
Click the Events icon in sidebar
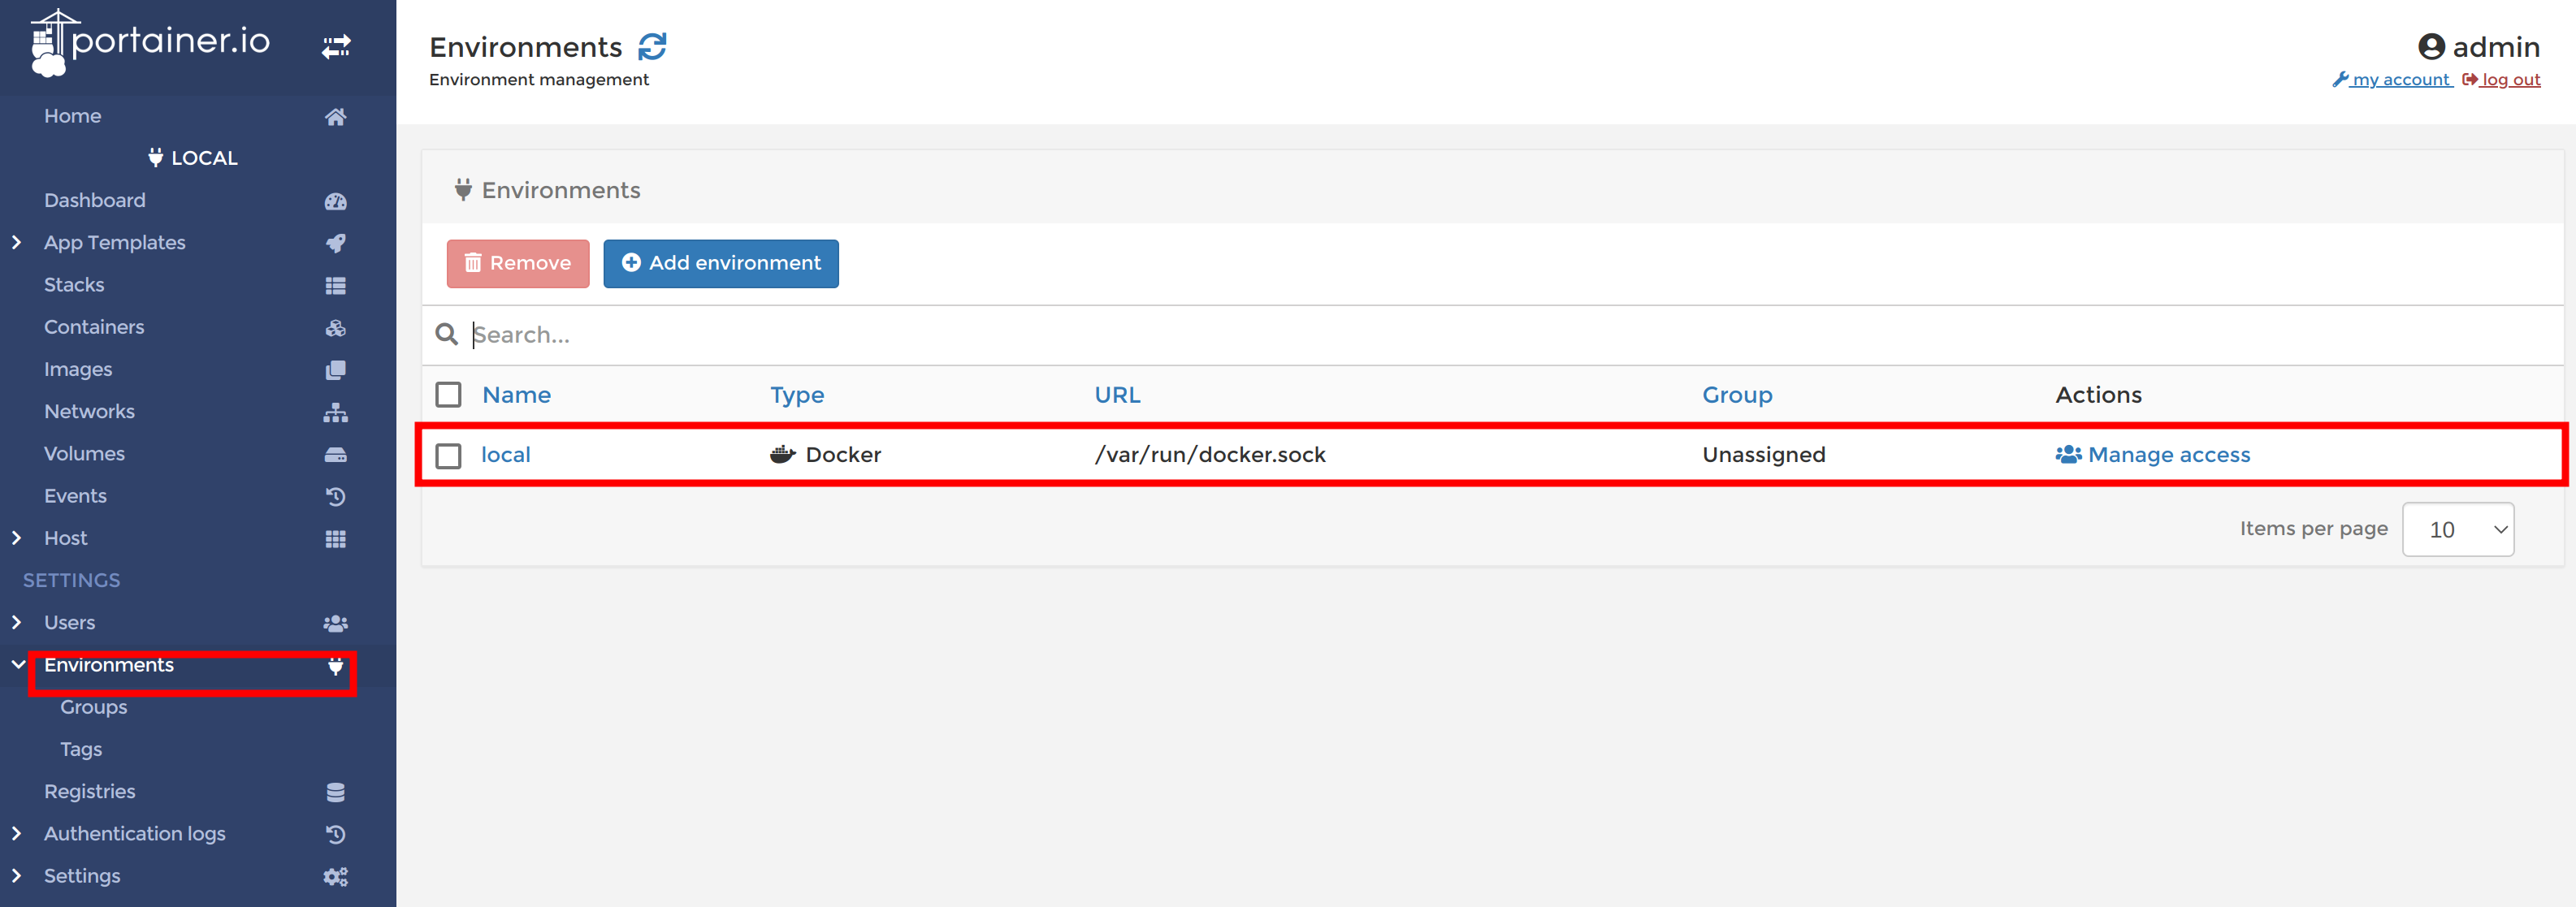[337, 496]
